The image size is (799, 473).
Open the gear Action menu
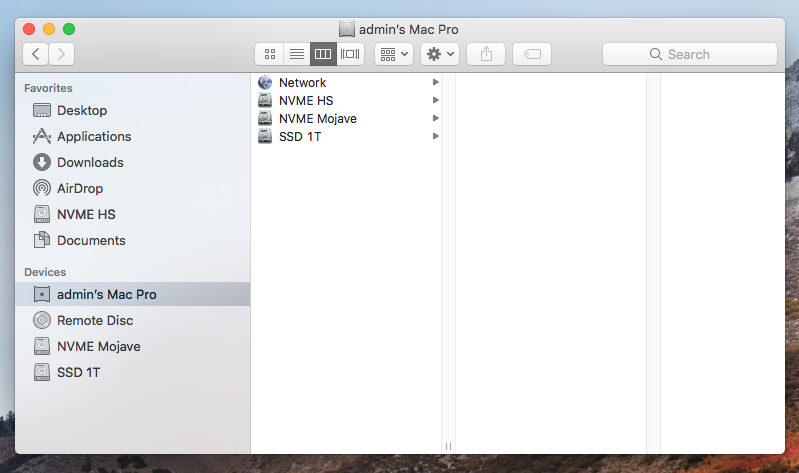point(440,54)
